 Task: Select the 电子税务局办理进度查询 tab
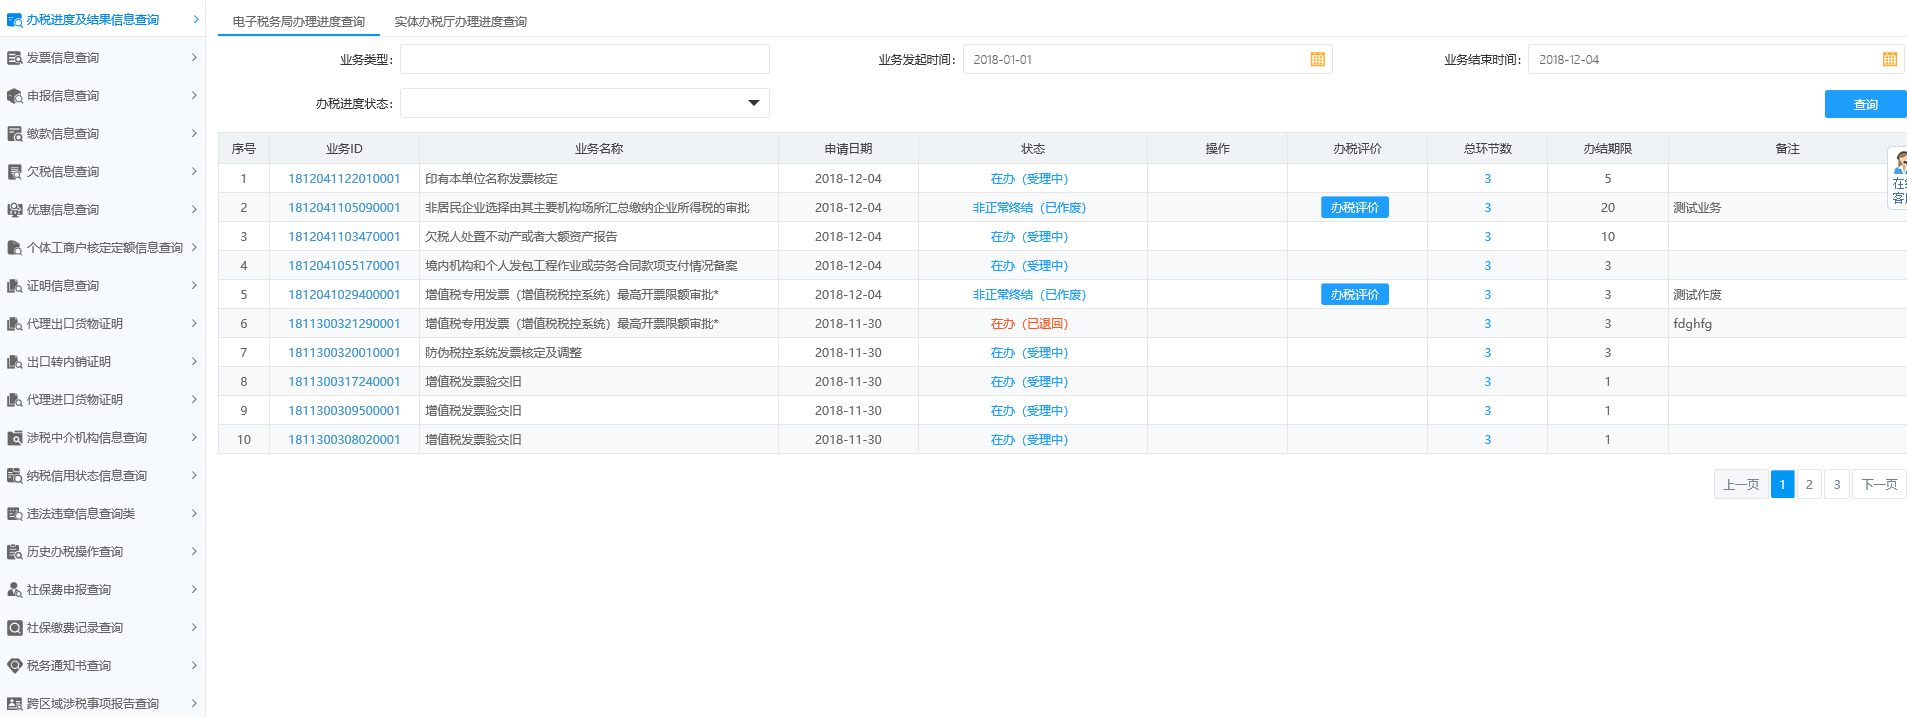298,21
